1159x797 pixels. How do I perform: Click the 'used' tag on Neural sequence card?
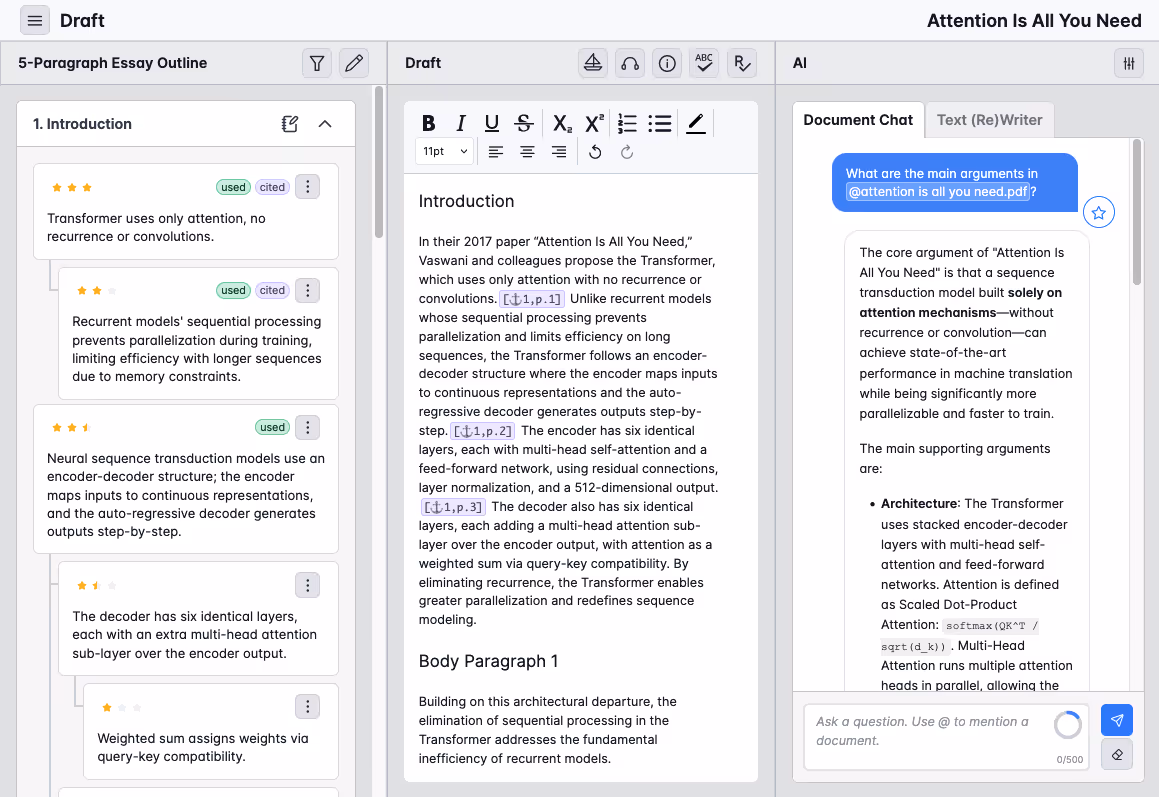272,427
